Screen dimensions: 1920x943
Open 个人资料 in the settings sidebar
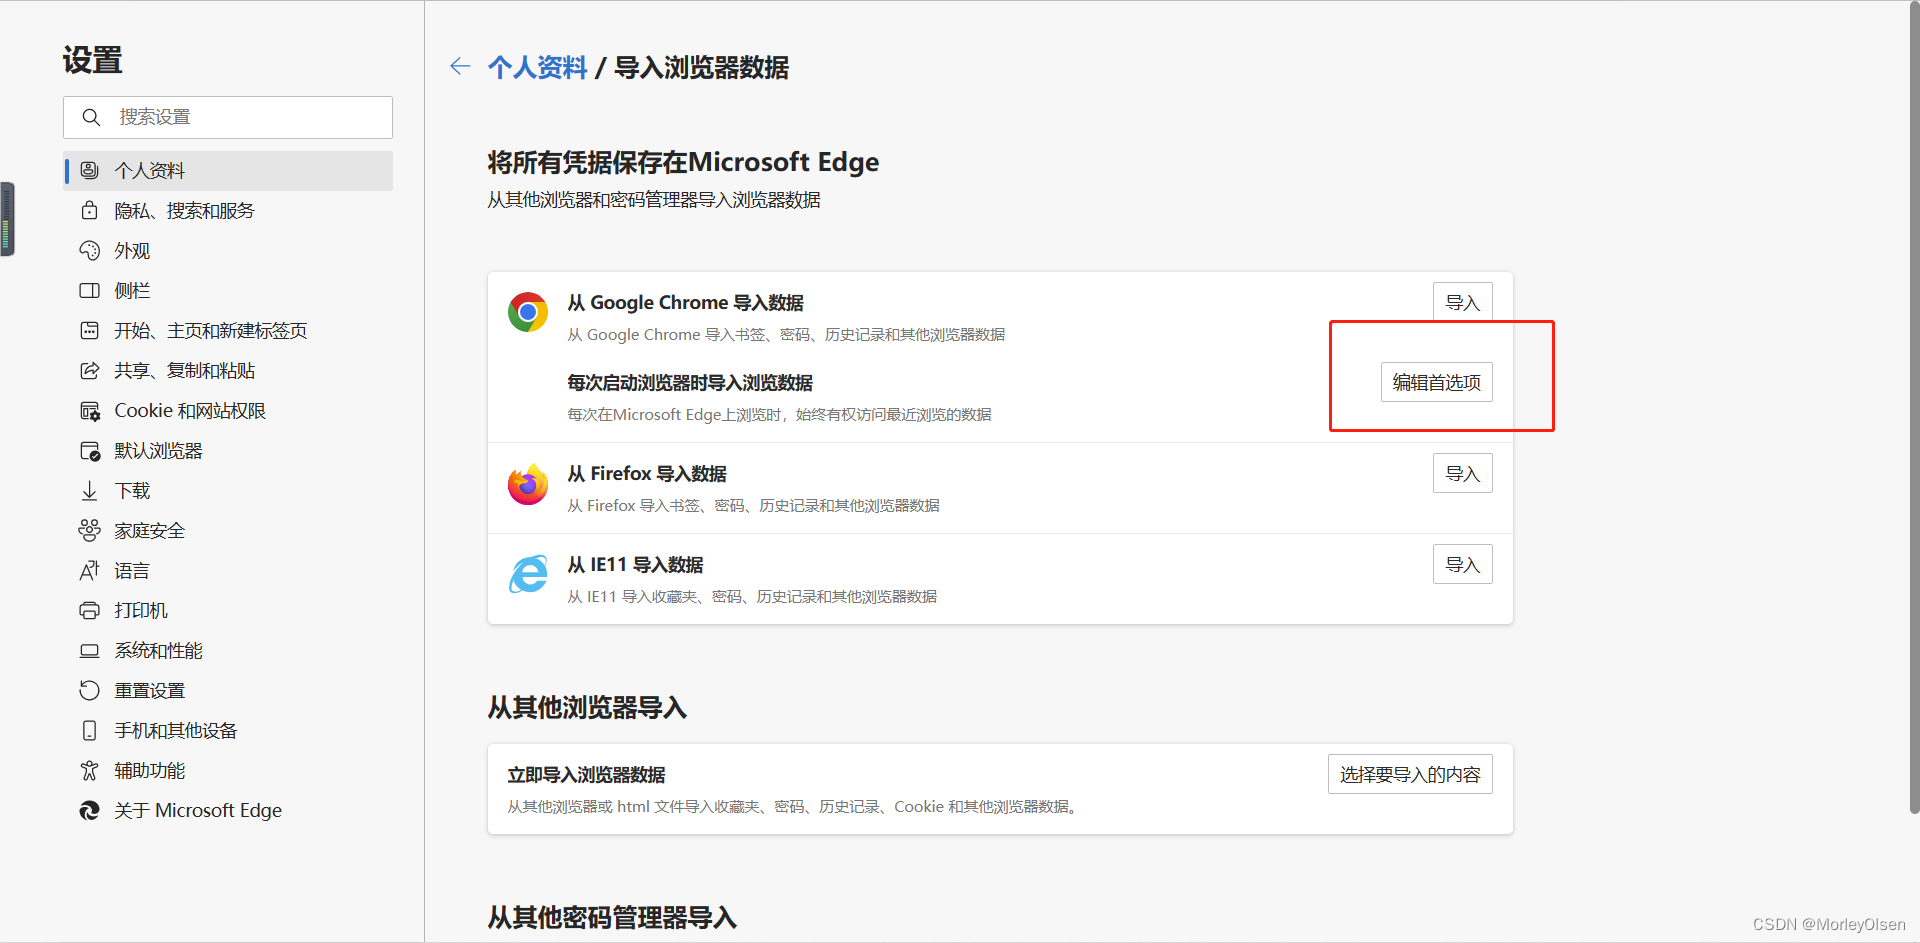point(228,170)
